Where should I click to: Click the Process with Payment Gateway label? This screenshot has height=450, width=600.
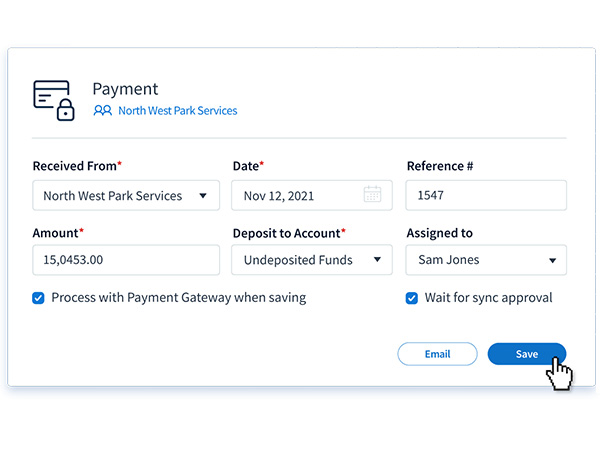tap(179, 298)
